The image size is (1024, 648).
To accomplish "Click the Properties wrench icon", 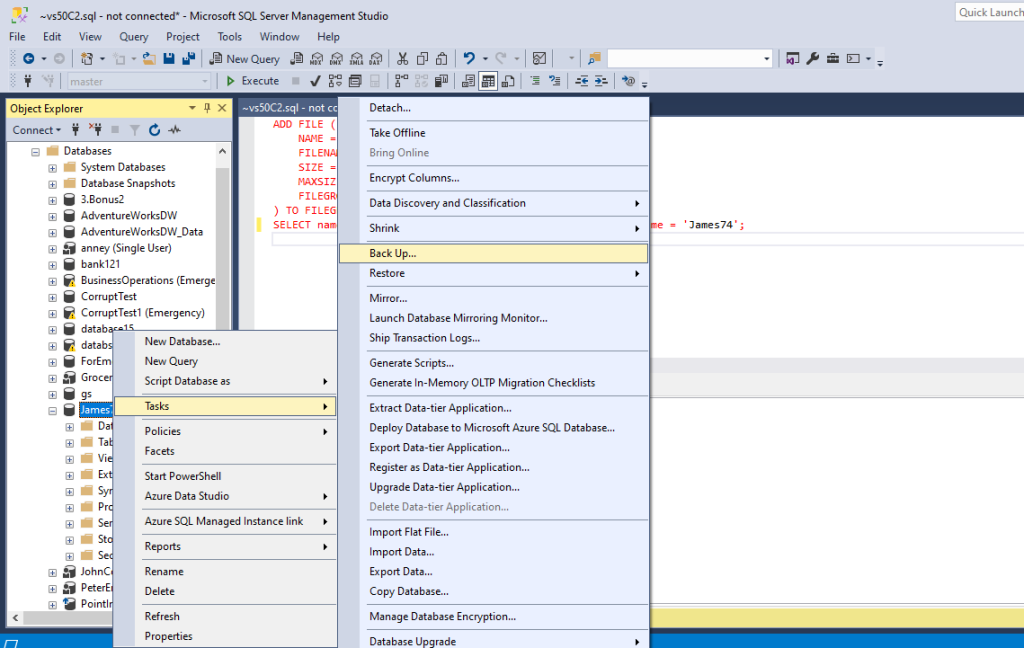I will (812, 59).
